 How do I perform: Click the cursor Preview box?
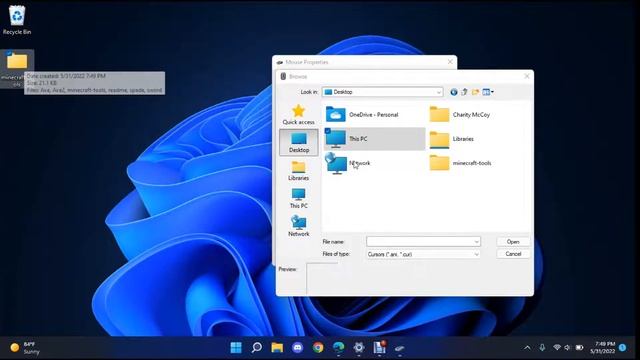[322, 279]
